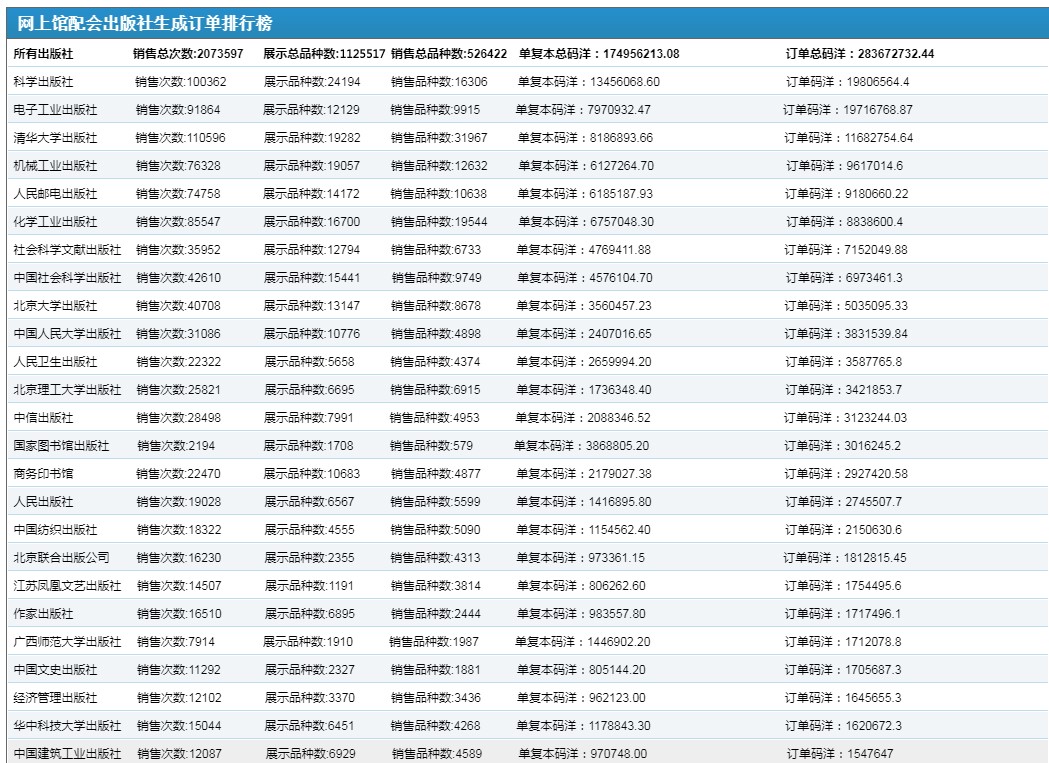Screen dimensions: 1049x763
Task: Click the 销售总次数 total header
Action: click(x=188, y=54)
